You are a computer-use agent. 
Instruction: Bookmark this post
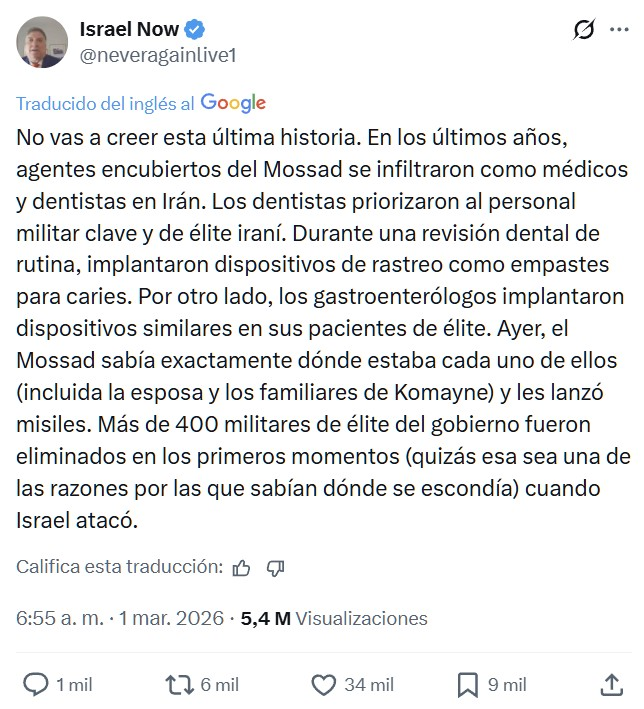pyautogui.click(x=467, y=684)
